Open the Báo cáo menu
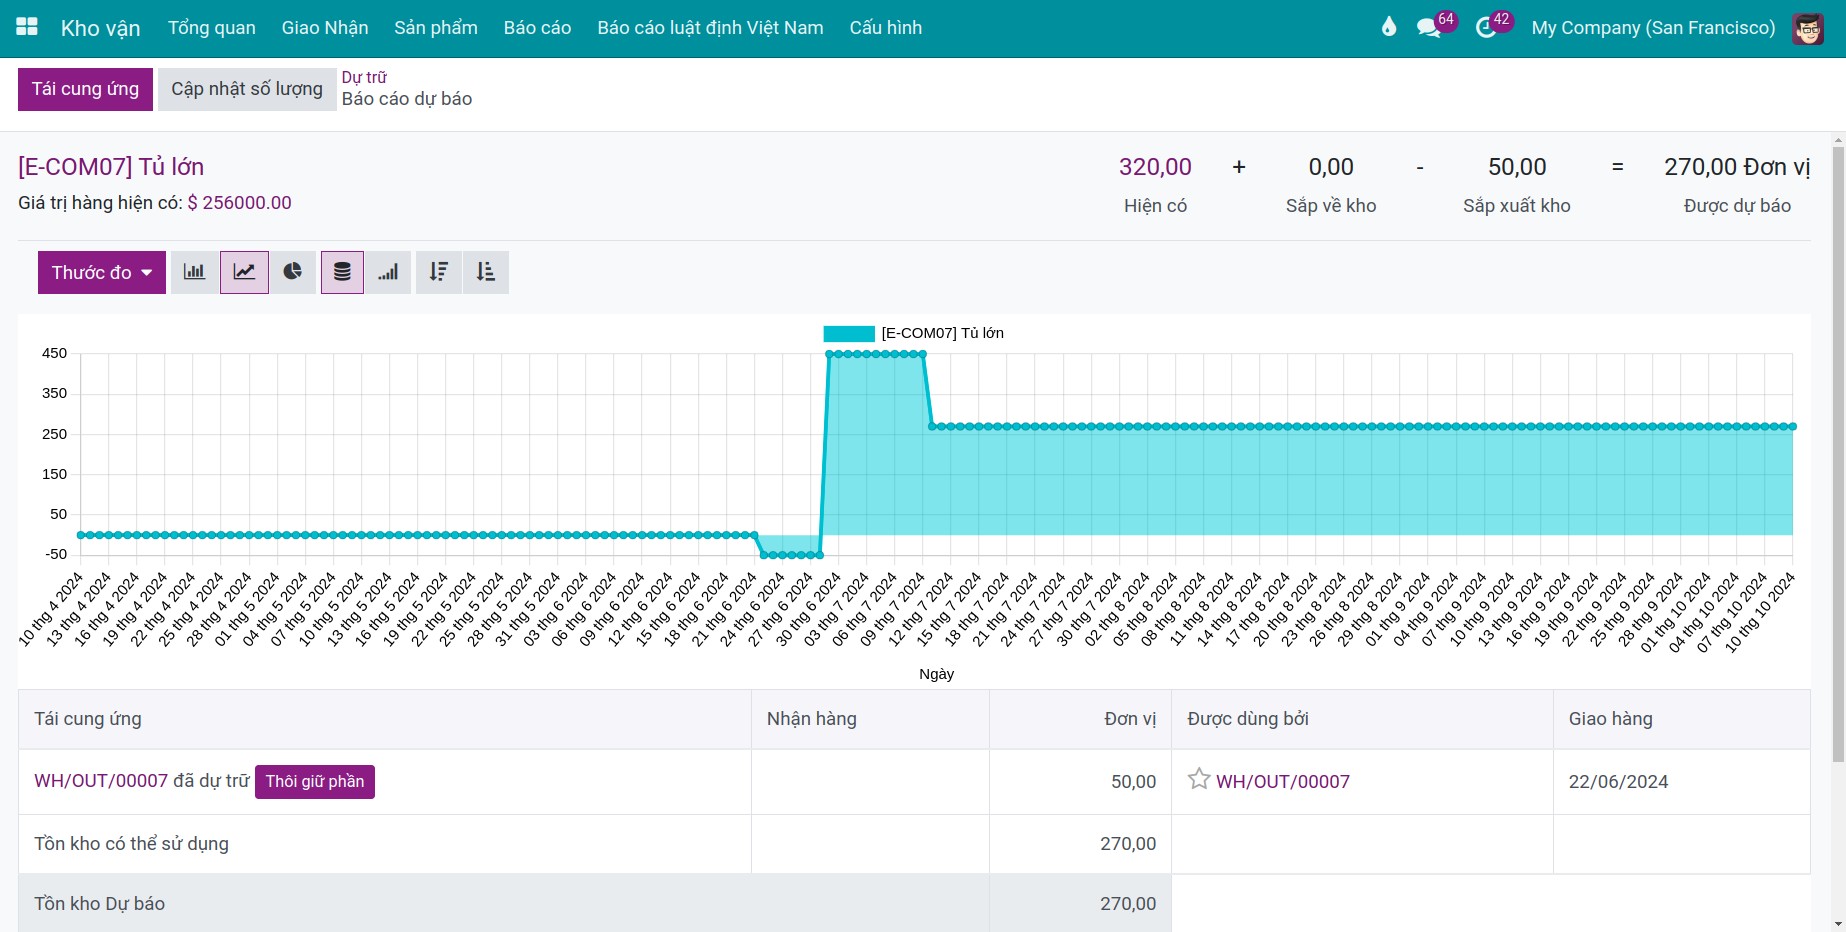The width and height of the screenshot is (1846, 932). pos(537,28)
